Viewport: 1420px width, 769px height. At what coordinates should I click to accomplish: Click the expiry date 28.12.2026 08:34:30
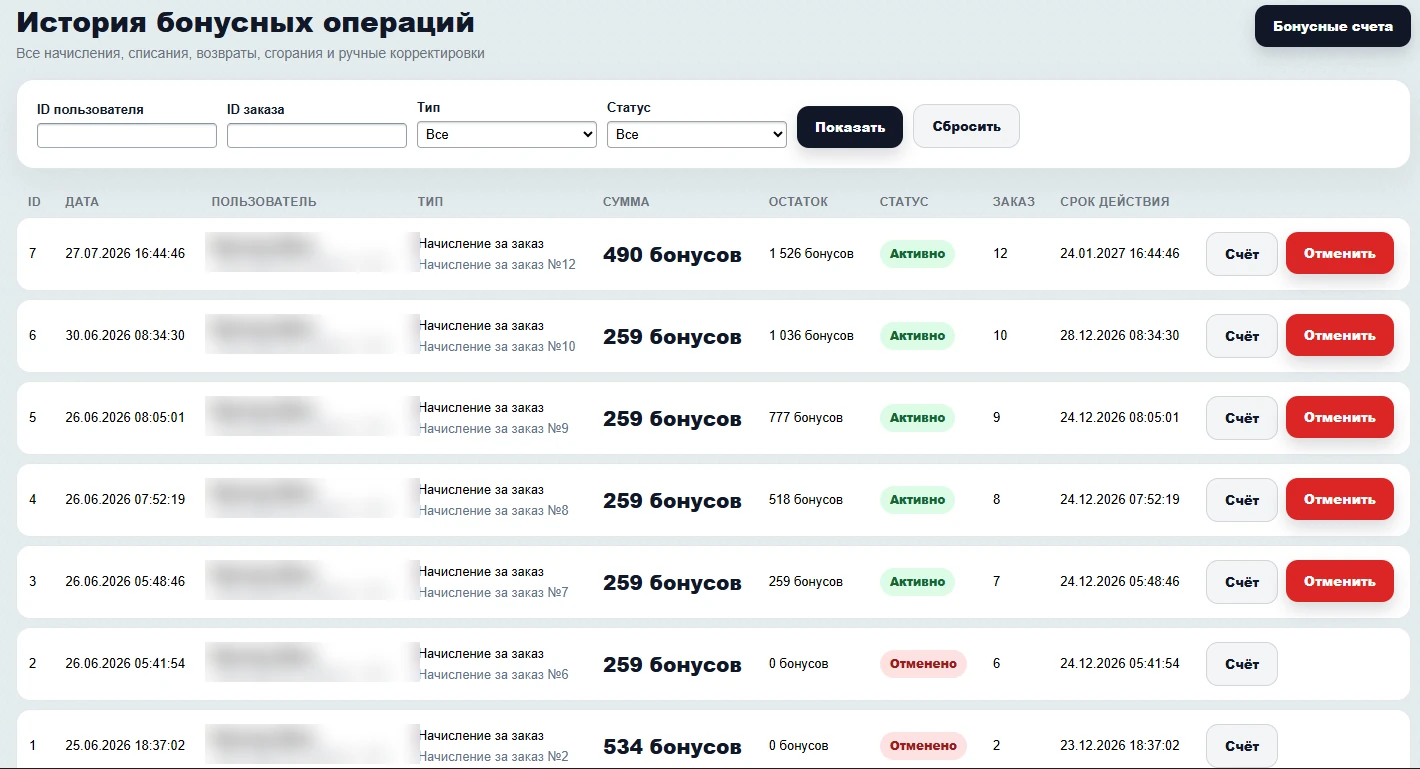1120,336
